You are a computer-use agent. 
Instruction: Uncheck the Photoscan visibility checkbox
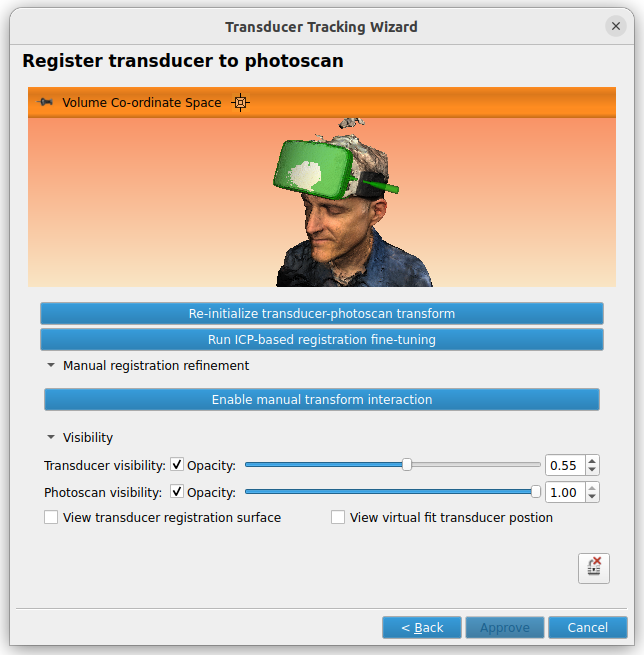coord(177,492)
